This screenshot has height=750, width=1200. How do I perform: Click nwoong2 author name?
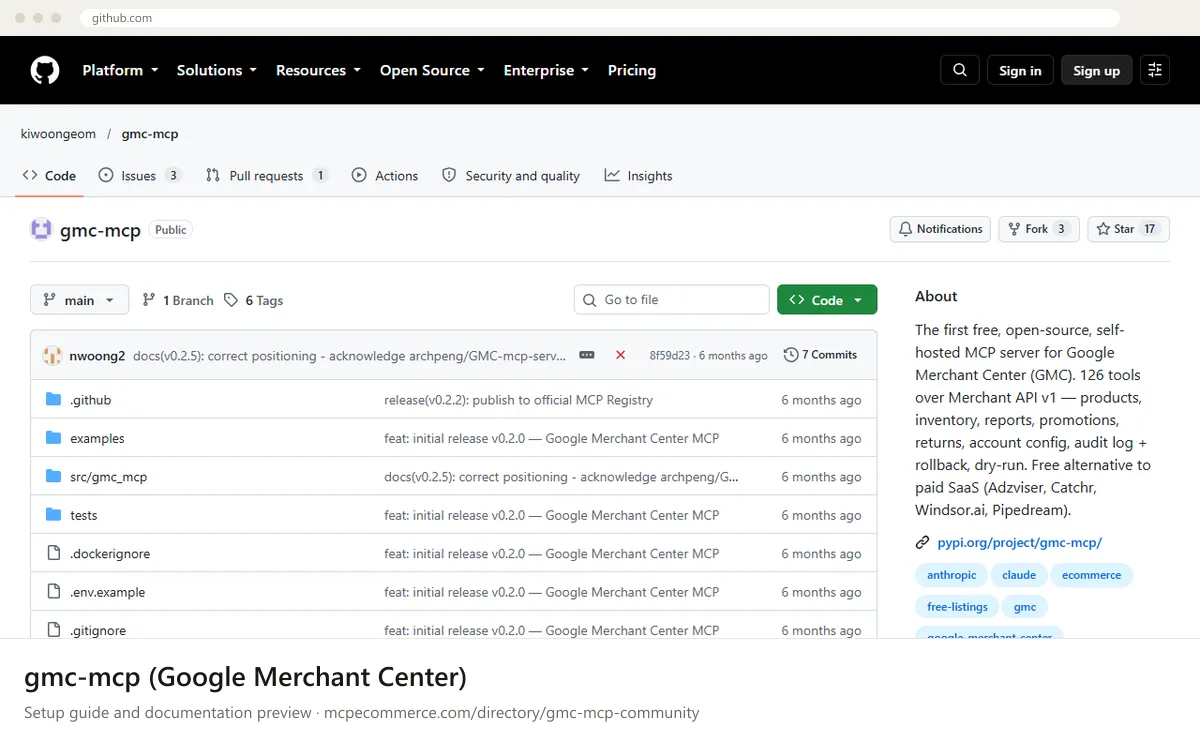click(97, 355)
